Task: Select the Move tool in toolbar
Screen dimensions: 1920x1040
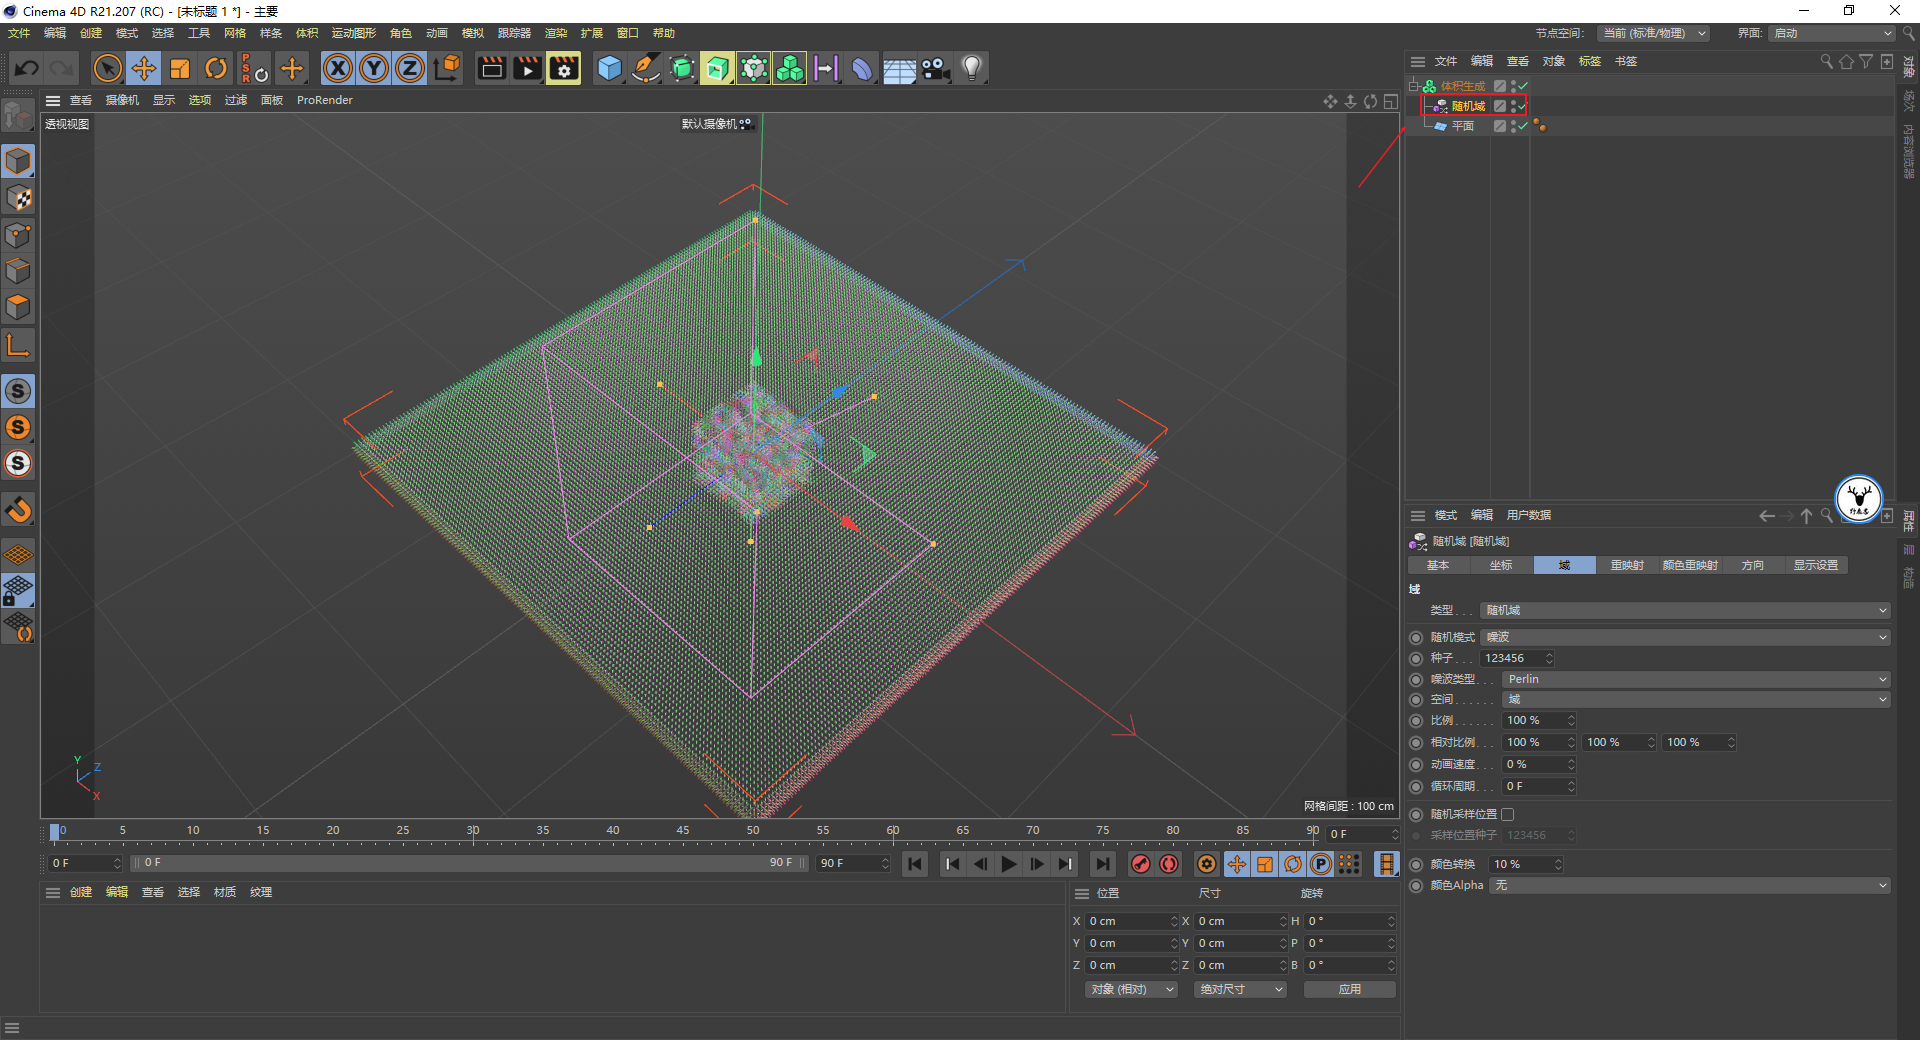Action: pos(144,68)
